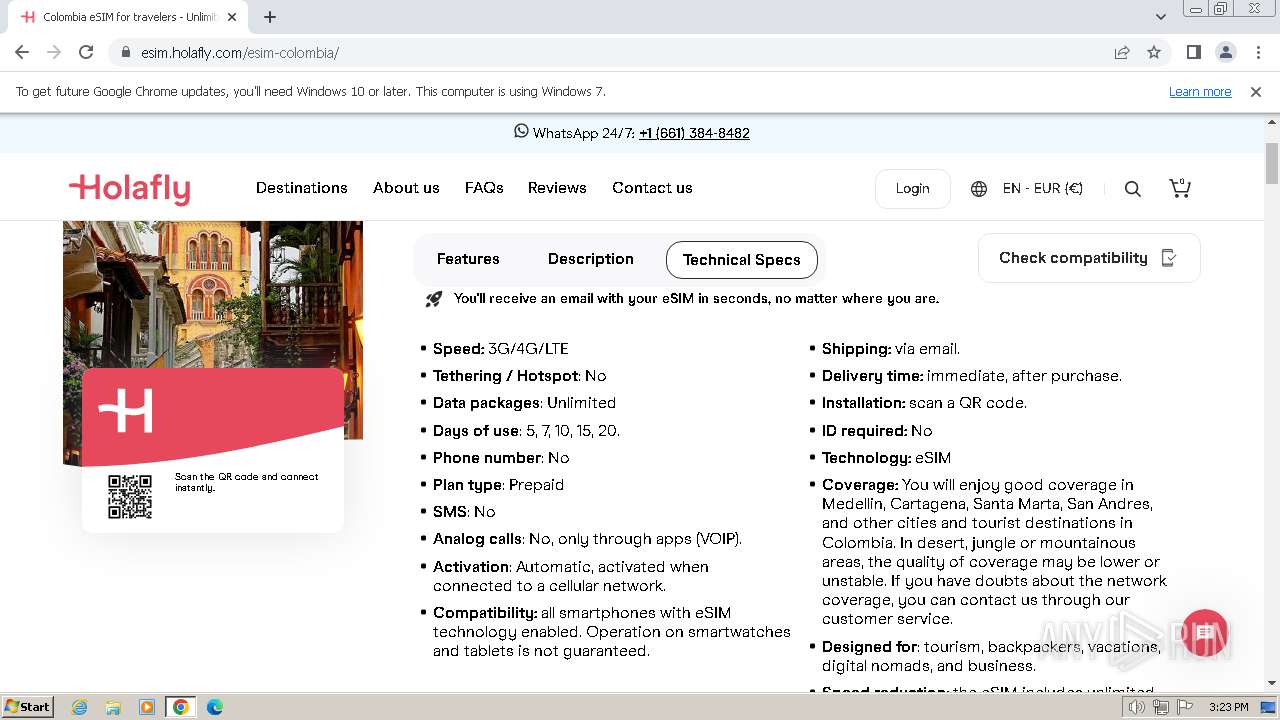
Task: Click the search magnifier icon
Action: point(1132,189)
